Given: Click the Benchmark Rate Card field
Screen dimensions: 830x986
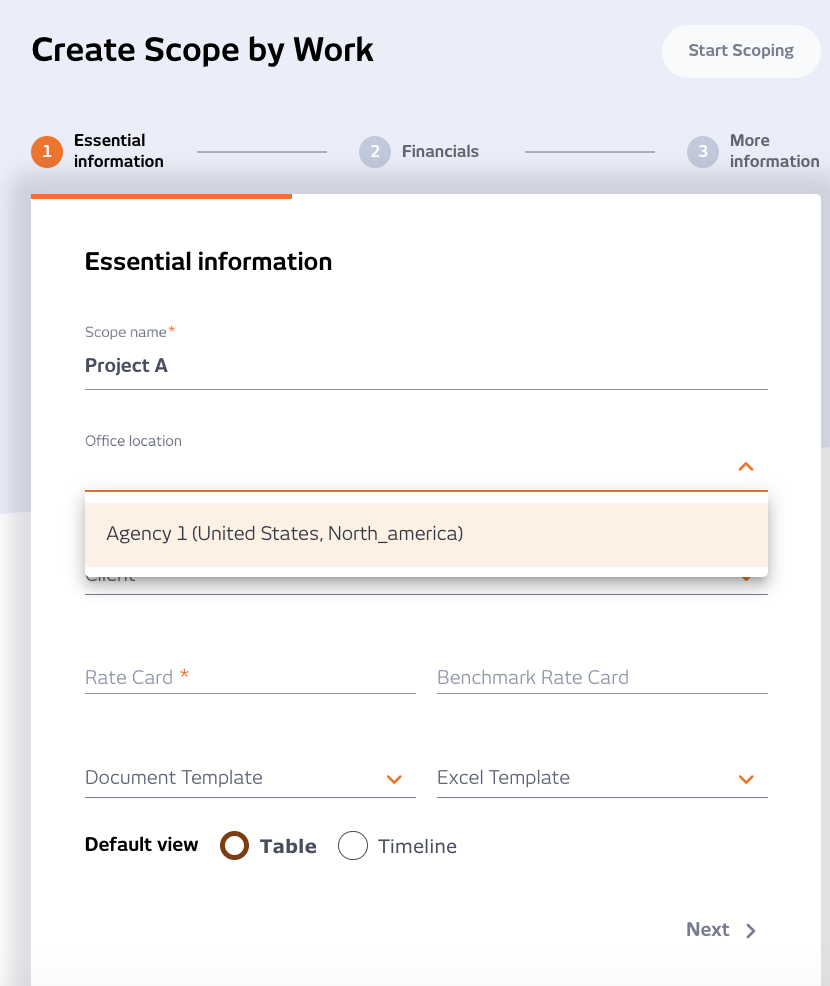Looking at the screenshot, I should [x=602, y=677].
